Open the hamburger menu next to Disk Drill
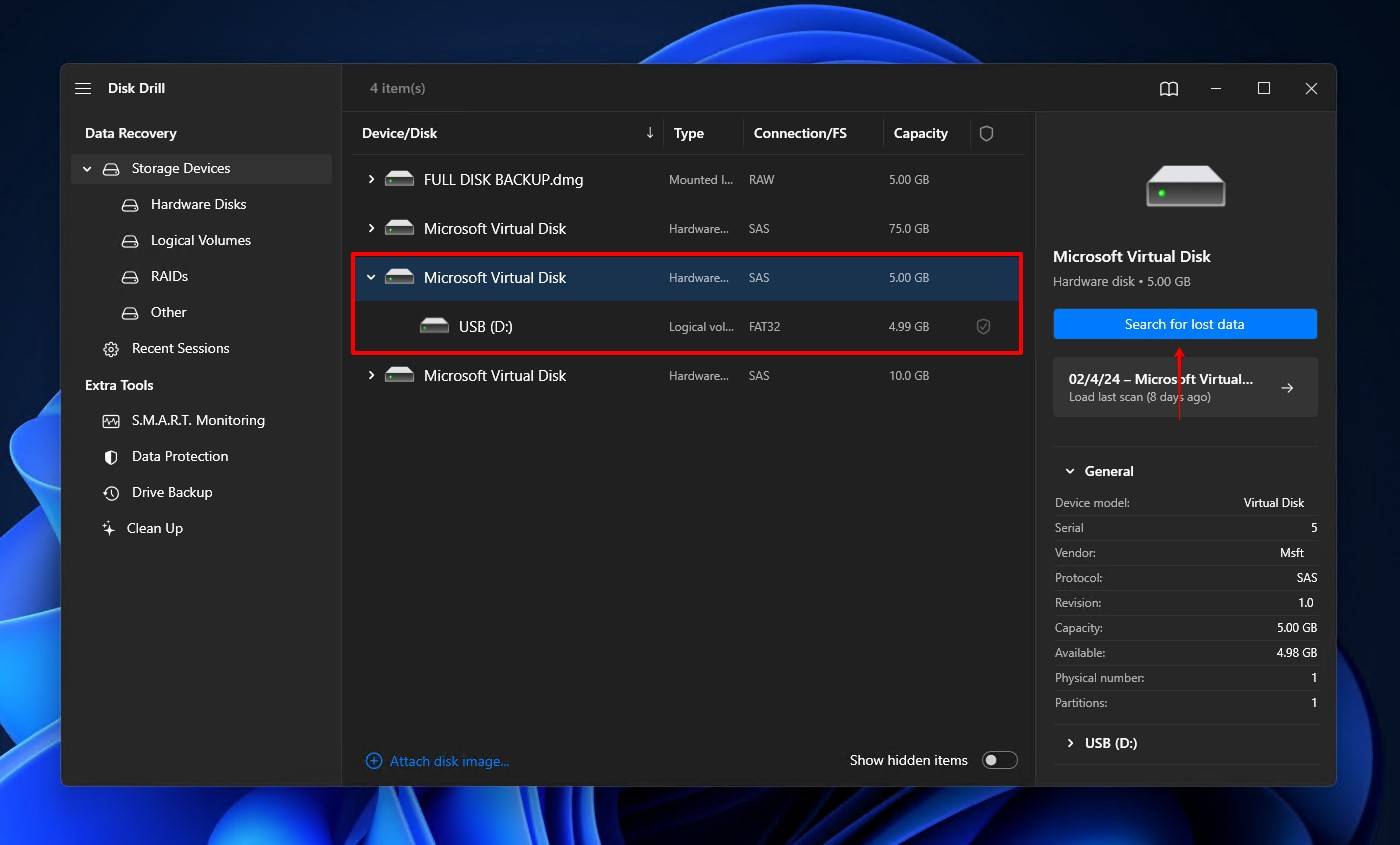Screen dimensions: 1400x845 [83, 89]
